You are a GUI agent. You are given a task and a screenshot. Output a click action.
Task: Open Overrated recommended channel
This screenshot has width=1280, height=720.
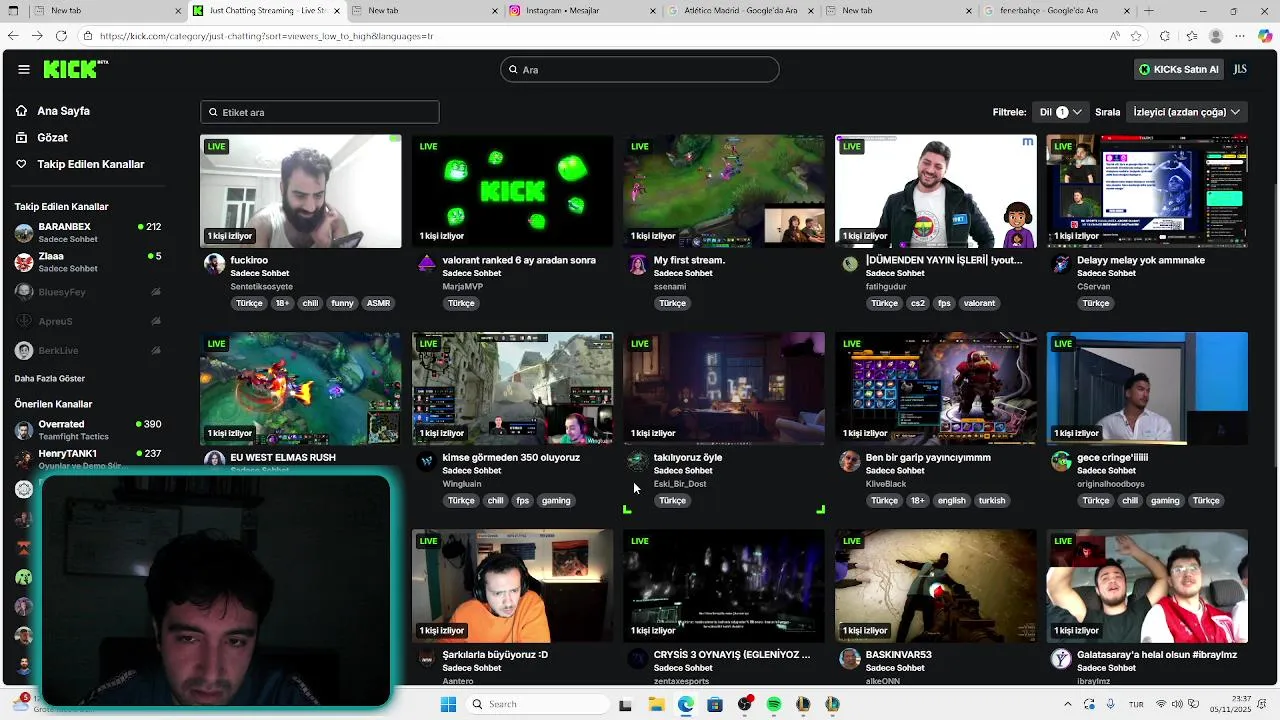click(x=88, y=430)
